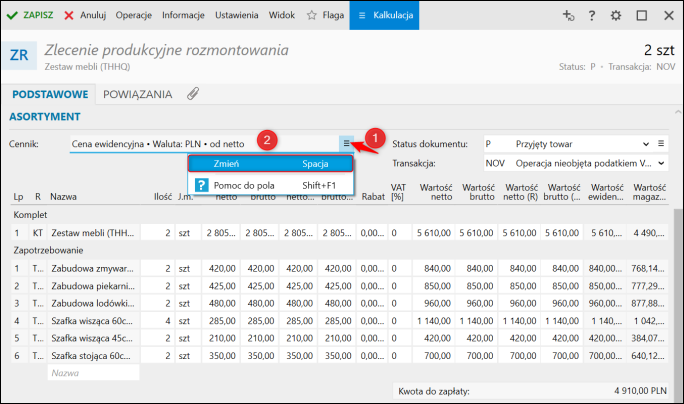Open the settings gear icon
The width and height of the screenshot is (684, 404).
(616, 16)
